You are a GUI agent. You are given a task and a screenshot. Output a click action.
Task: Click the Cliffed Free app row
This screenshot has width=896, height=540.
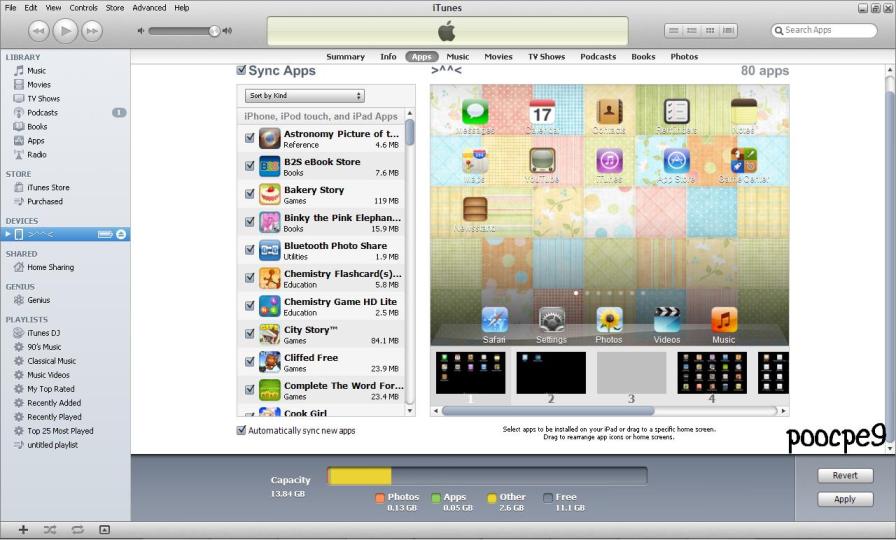pos(323,362)
